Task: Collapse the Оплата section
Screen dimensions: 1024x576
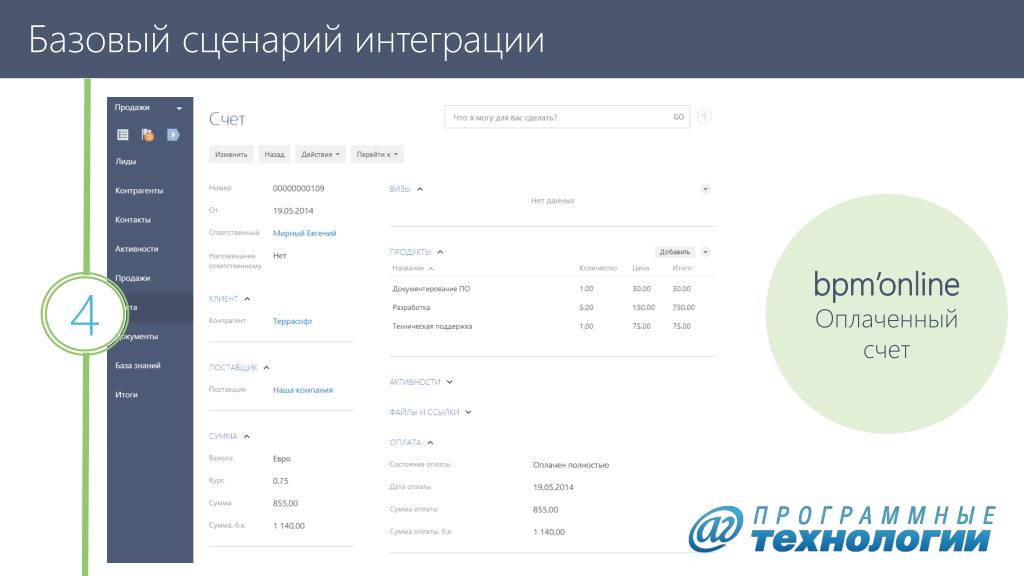Action: click(430, 443)
